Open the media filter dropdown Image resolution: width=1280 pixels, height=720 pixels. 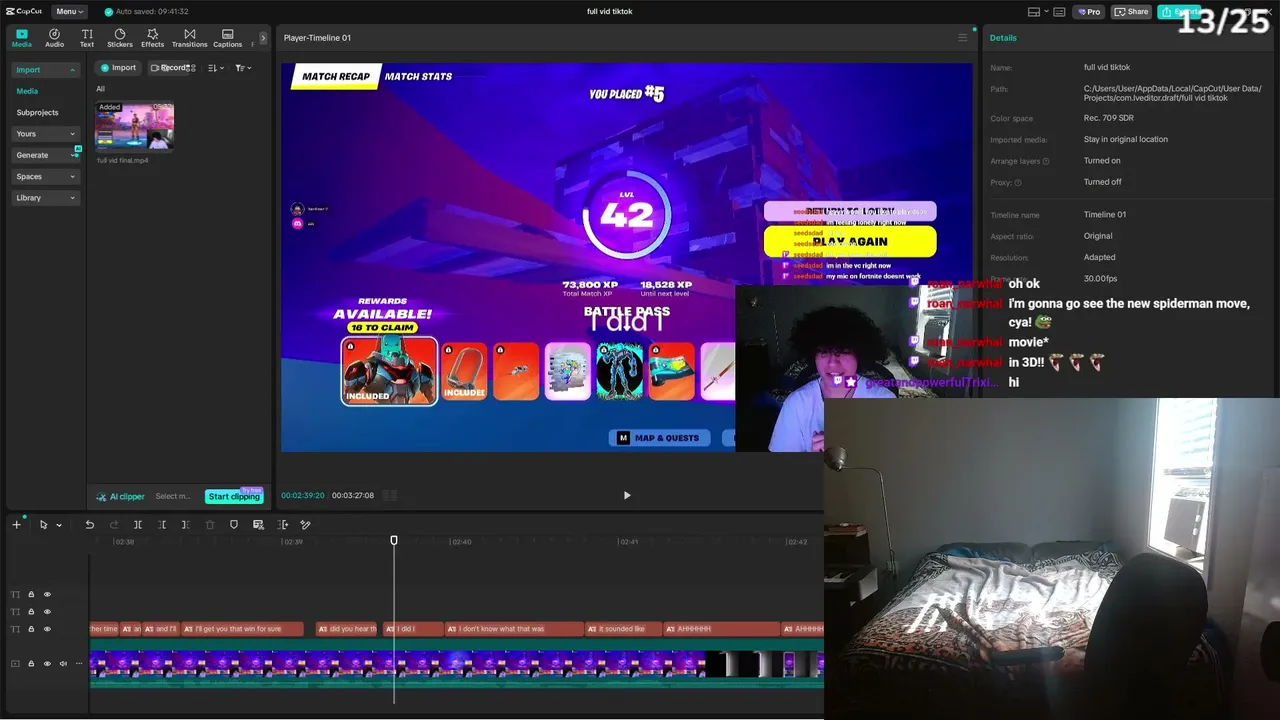(243, 68)
